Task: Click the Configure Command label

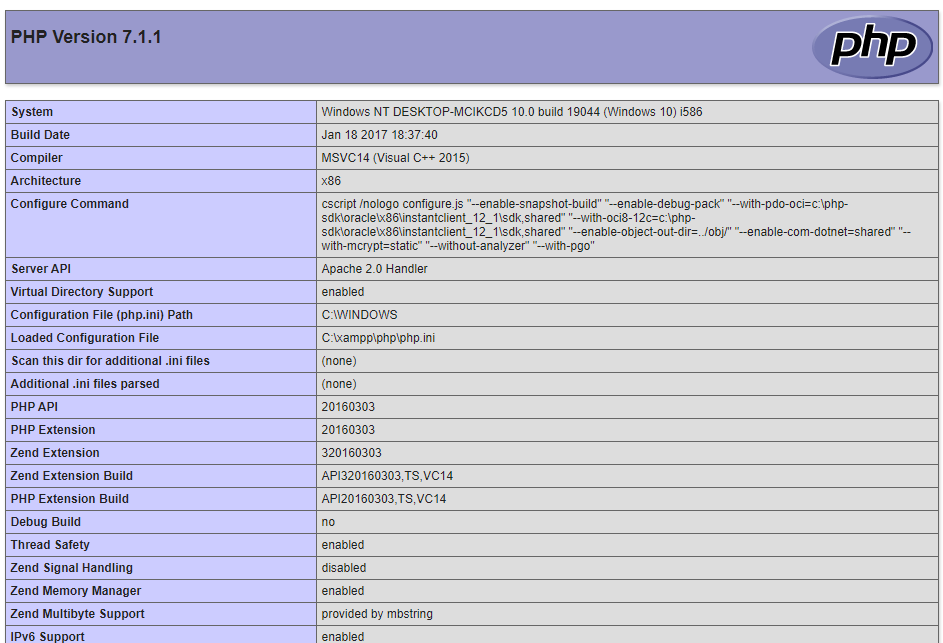Action: point(70,204)
